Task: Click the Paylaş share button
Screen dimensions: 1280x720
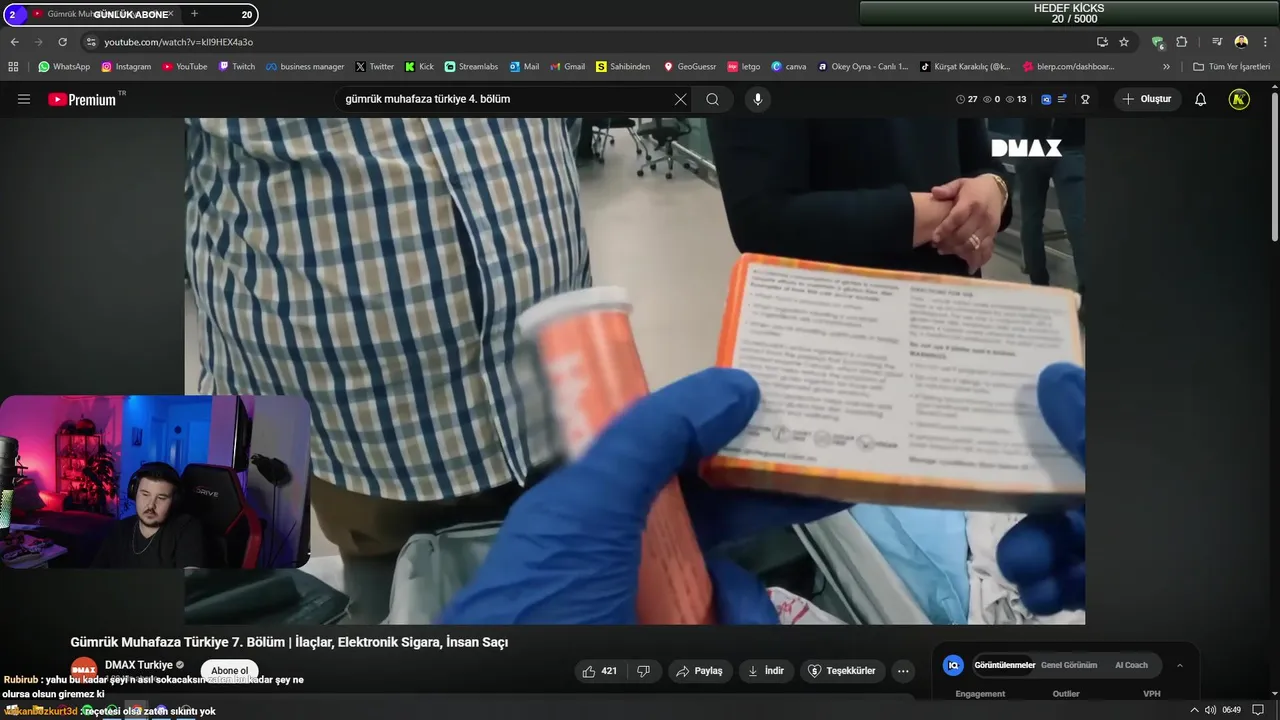Action: point(700,671)
